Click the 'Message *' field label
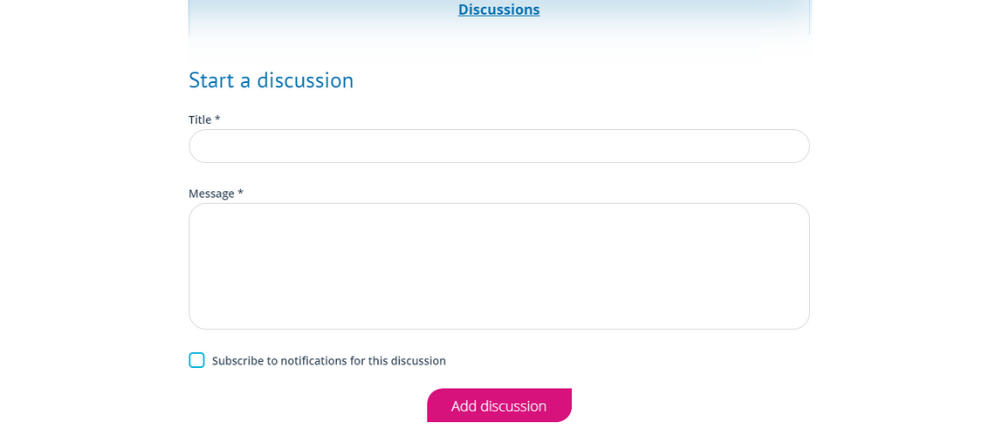This screenshot has height=429, width=1000. coord(216,194)
